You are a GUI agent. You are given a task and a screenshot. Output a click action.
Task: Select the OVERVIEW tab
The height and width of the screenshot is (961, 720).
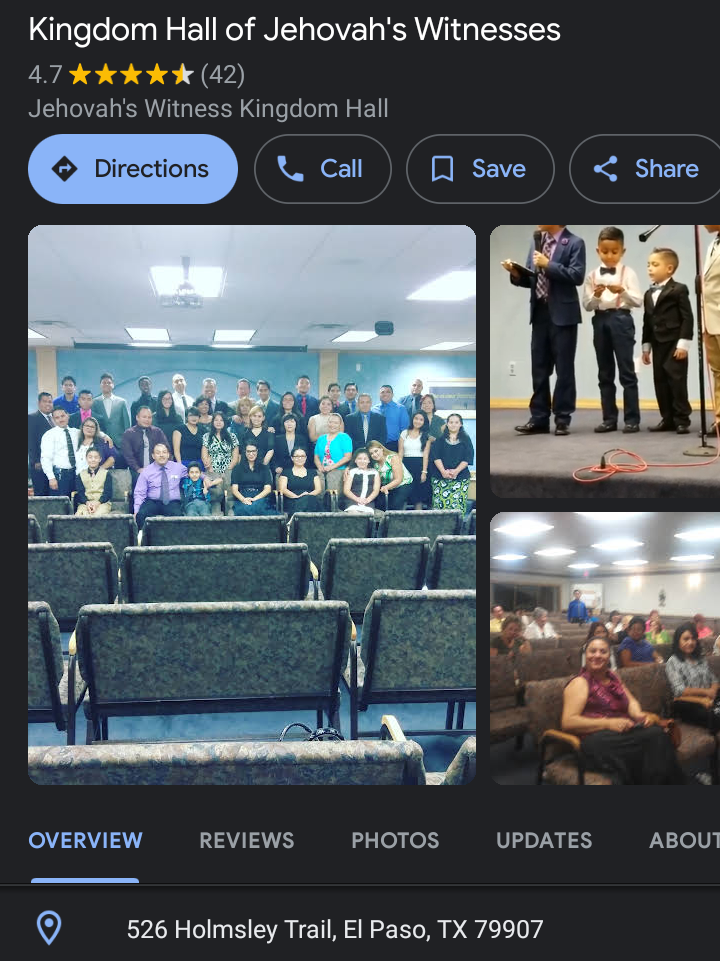pyautogui.click(x=85, y=840)
